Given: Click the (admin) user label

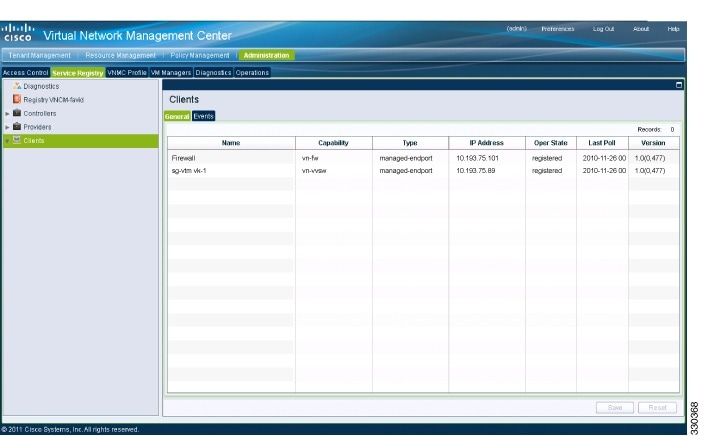Looking at the screenshot, I should click(516, 29).
